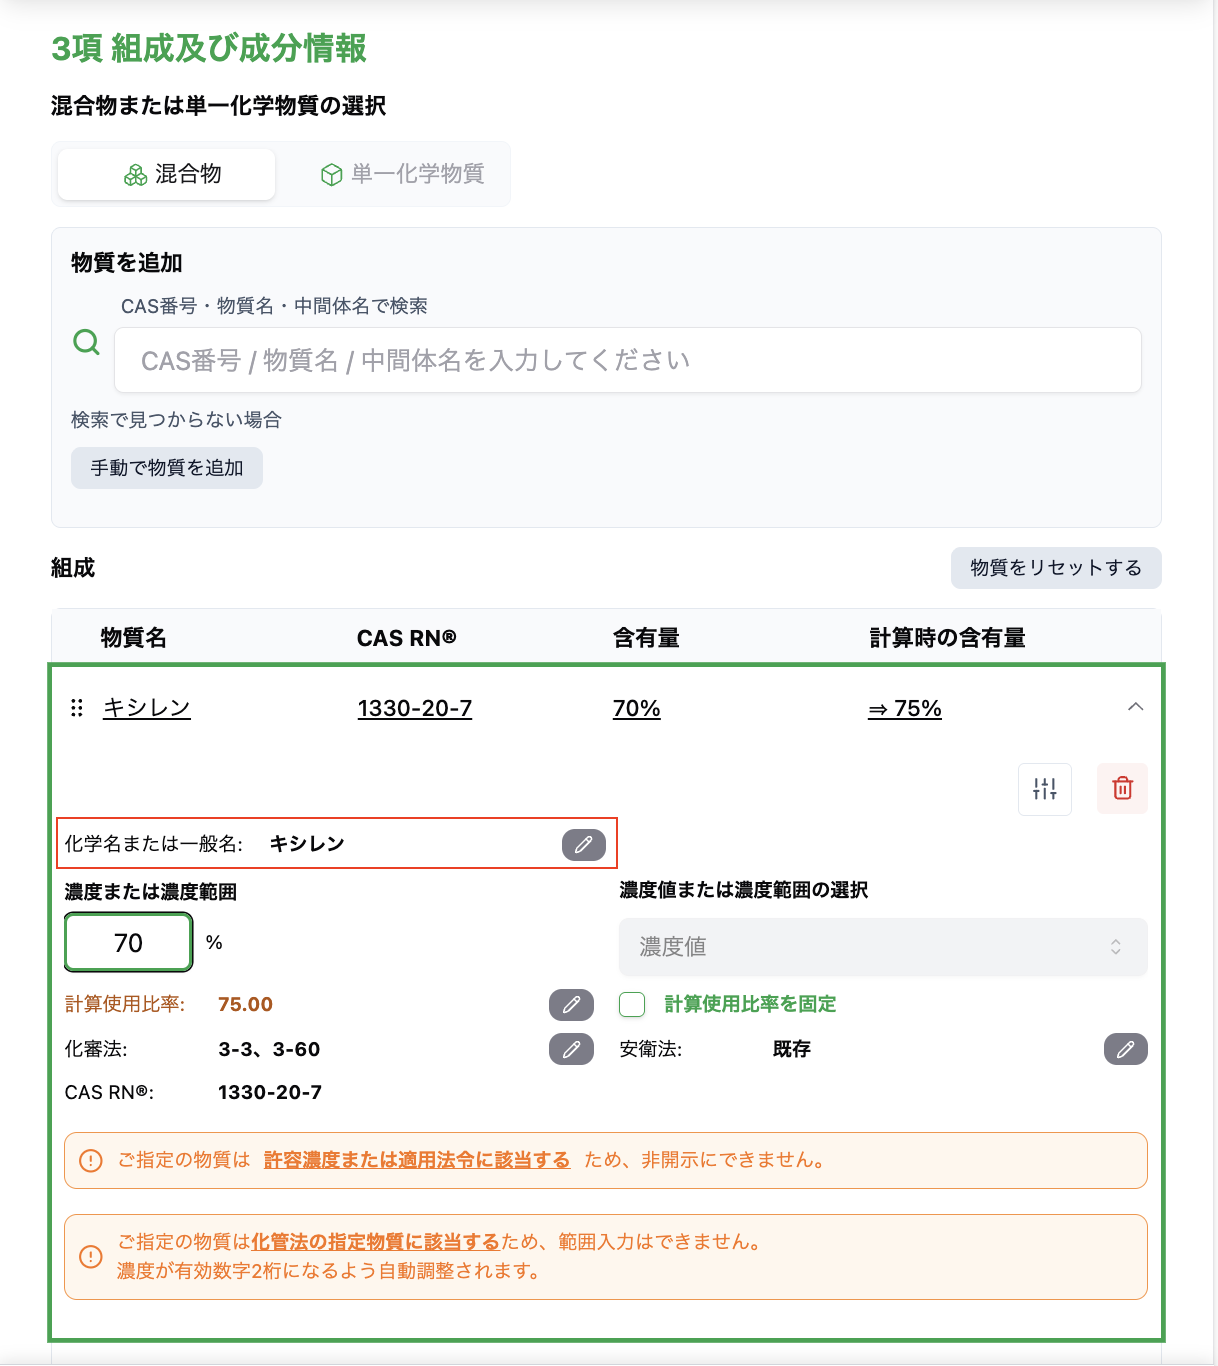Image resolution: width=1218 pixels, height=1366 pixels.
Task: Open the filter adjustment icon for キシレン
Action: click(x=1044, y=789)
